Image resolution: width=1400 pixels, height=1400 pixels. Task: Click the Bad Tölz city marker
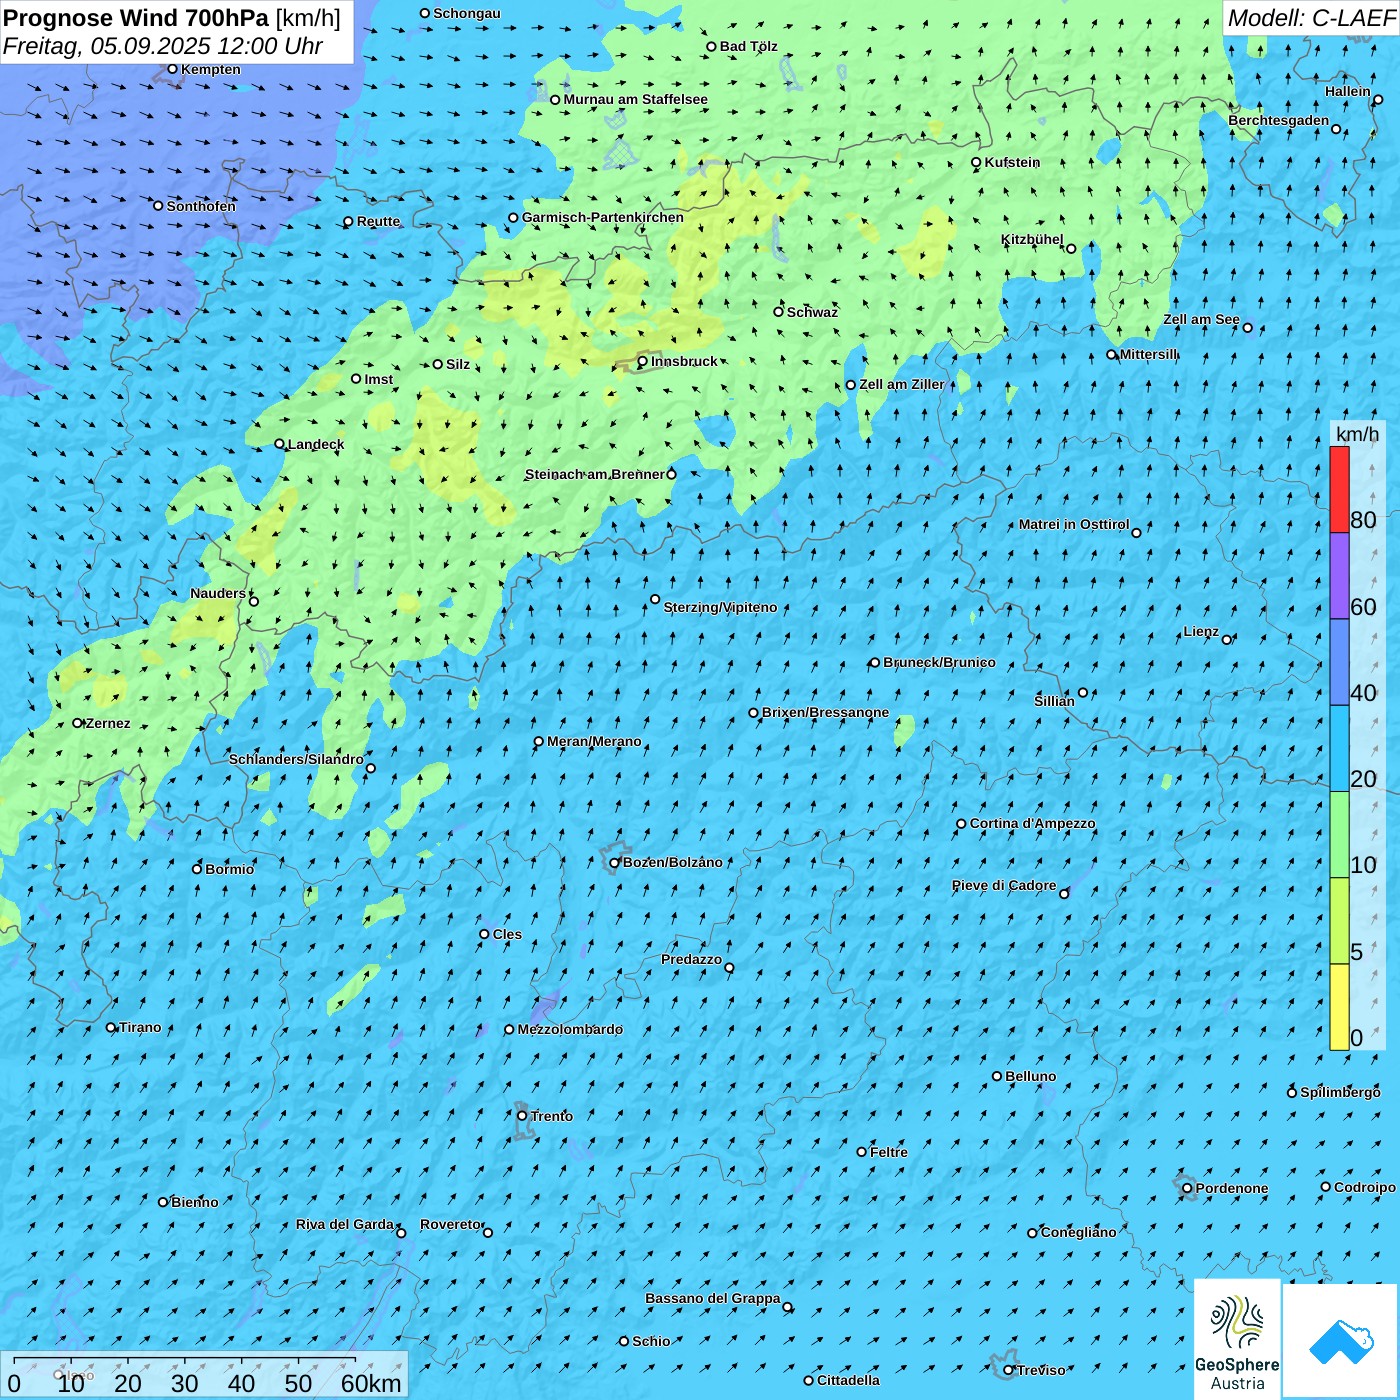click(711, 47)
